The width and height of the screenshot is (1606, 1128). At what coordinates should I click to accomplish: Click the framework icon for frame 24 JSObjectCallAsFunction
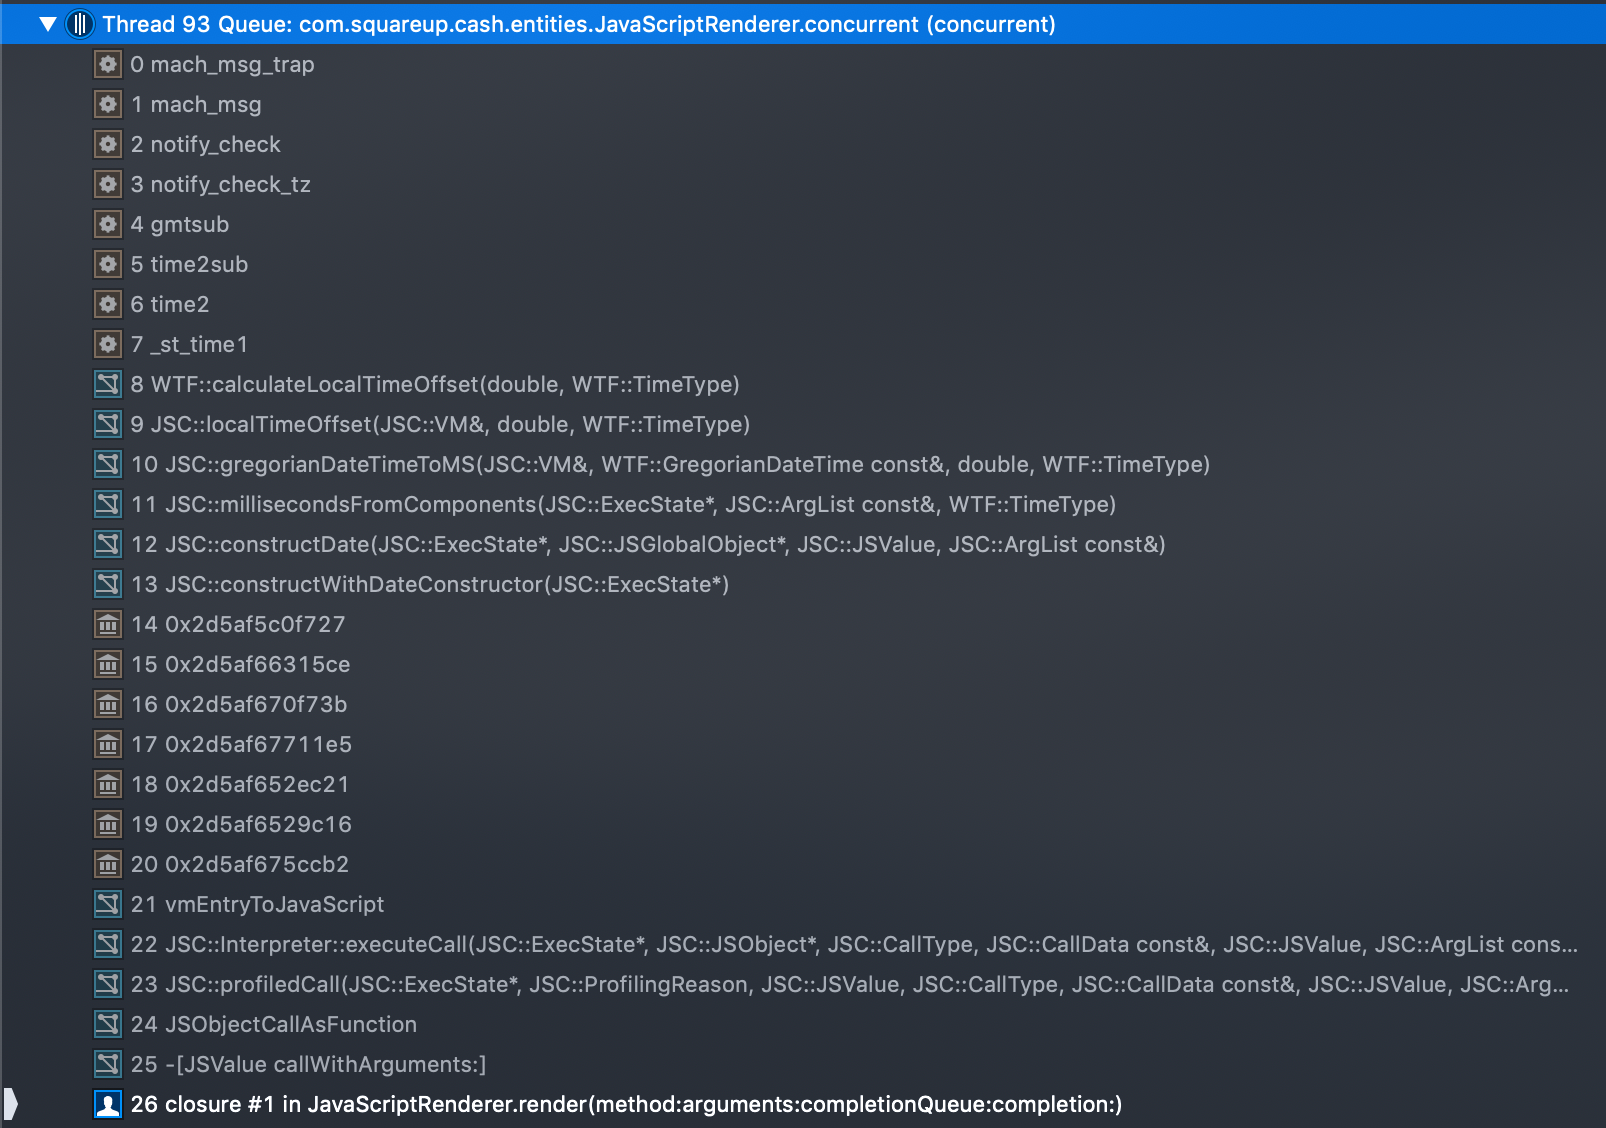(x=108, y=1024)
